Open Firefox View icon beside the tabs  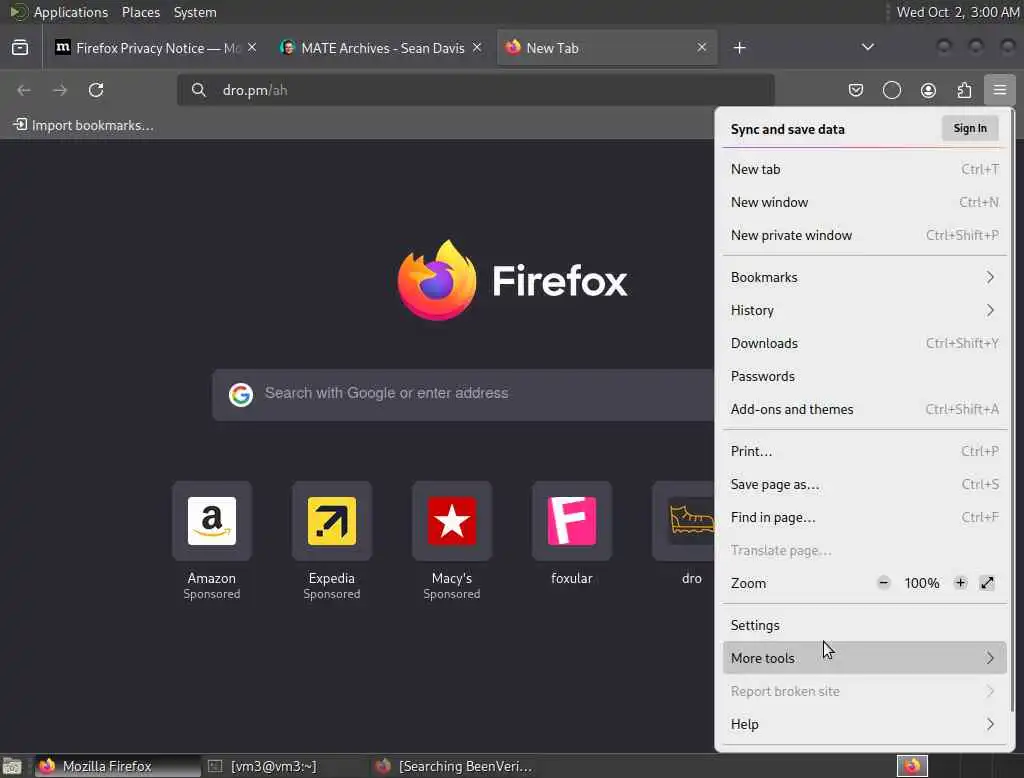20,48
